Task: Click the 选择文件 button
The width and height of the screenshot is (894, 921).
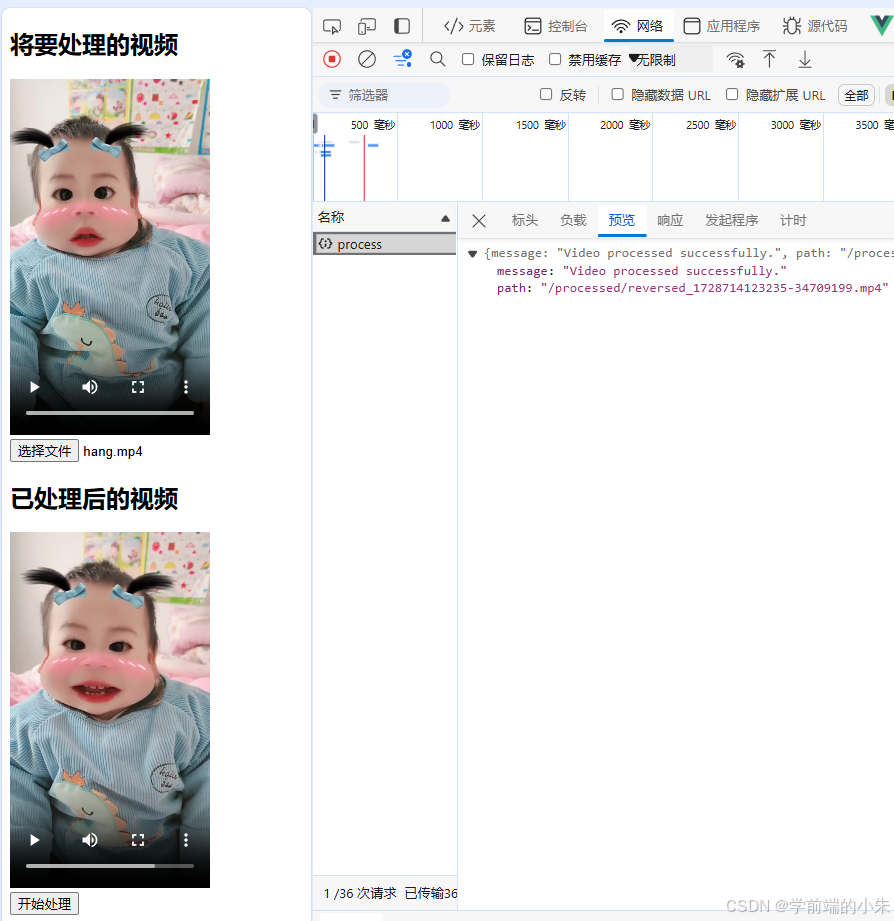Action: pos(44,451)
